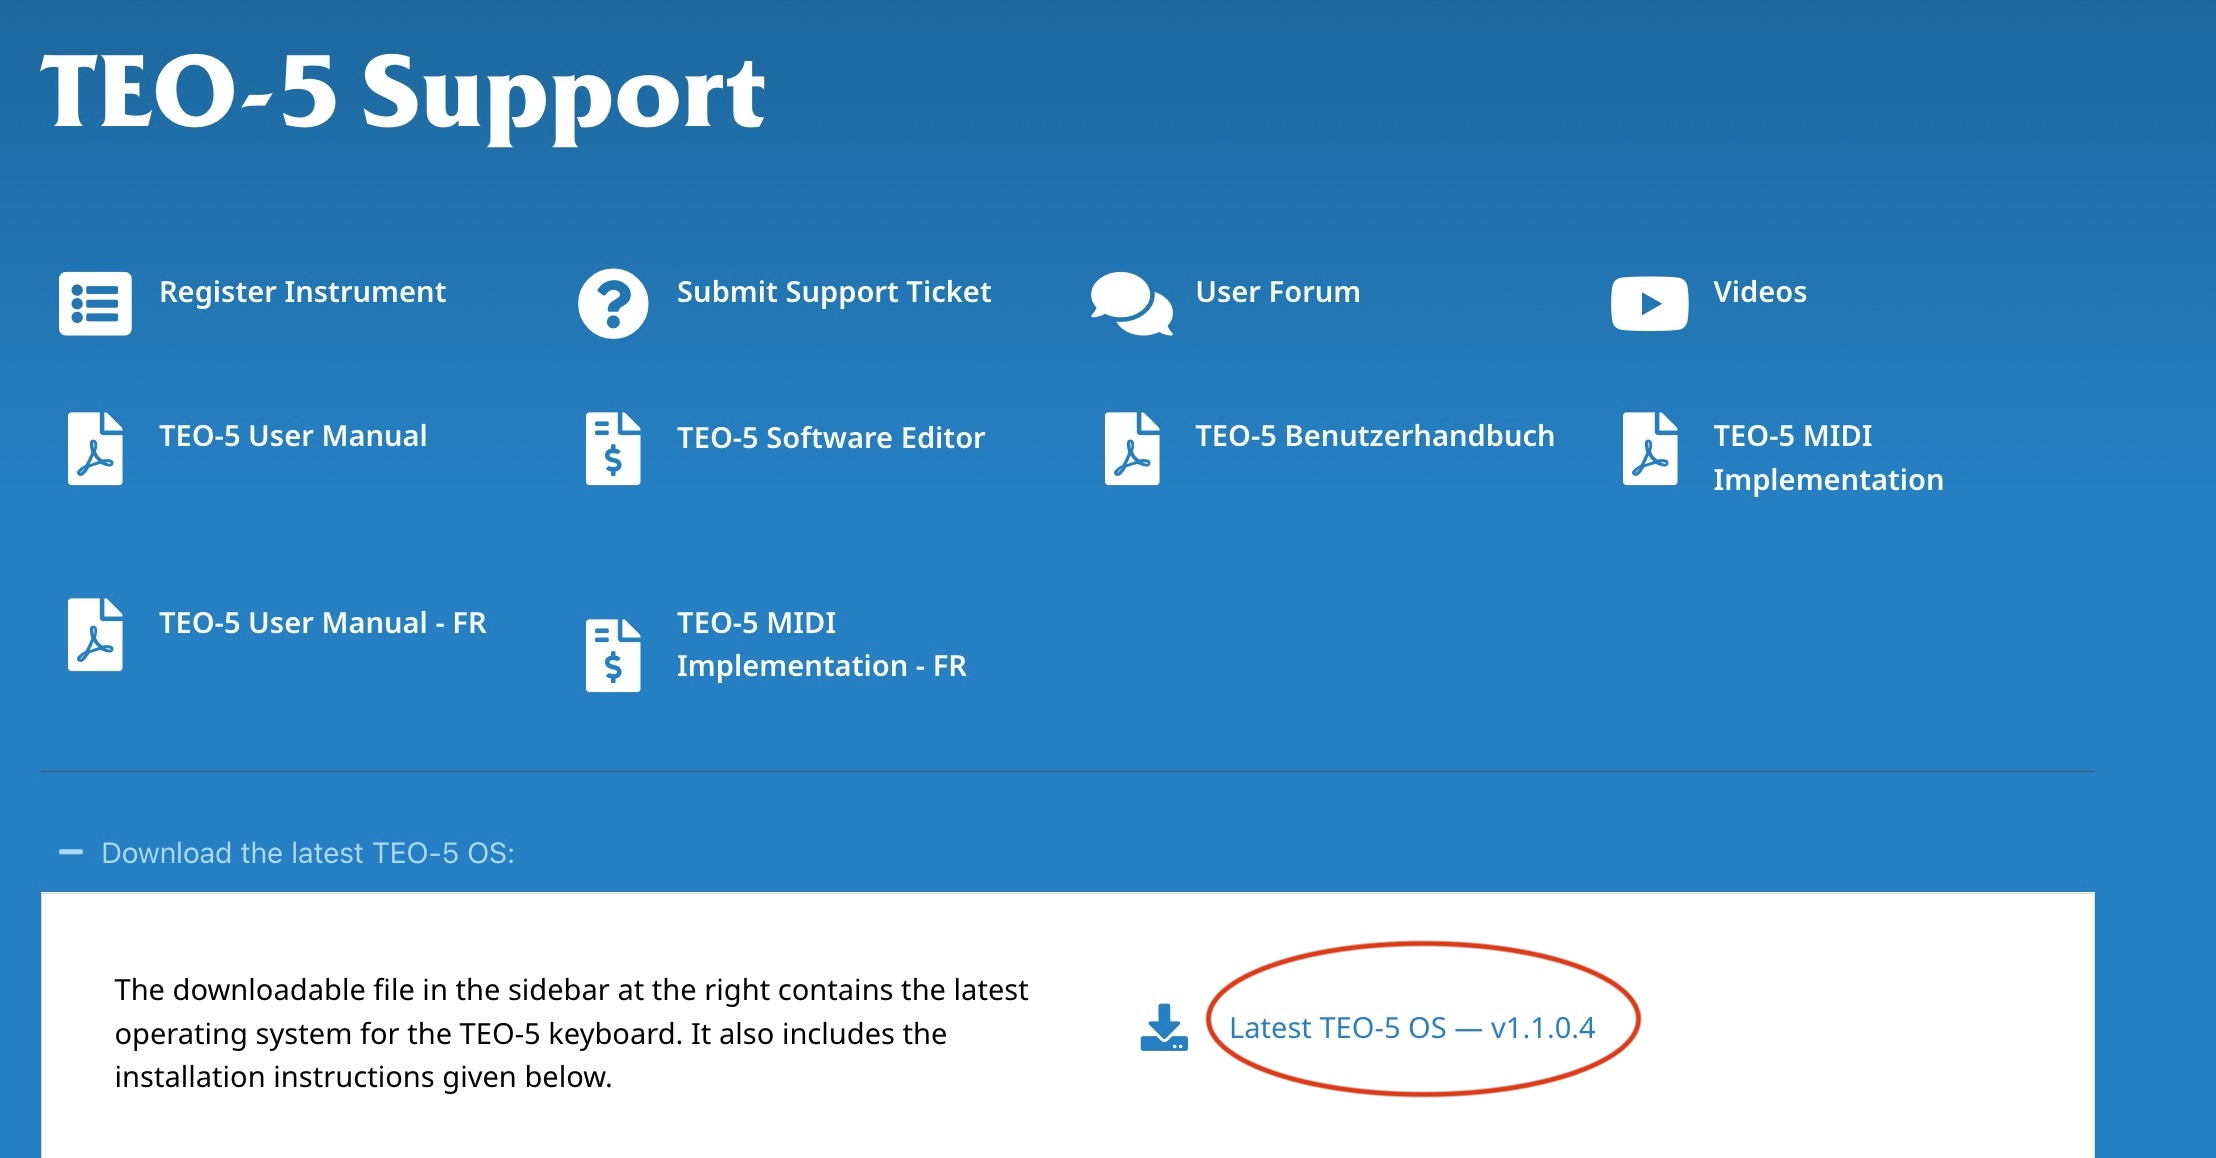Image resolution: width=2216 pixels, height=1158 pixels.
Task: Go to the User Forum link
Action: (1277, 292)
